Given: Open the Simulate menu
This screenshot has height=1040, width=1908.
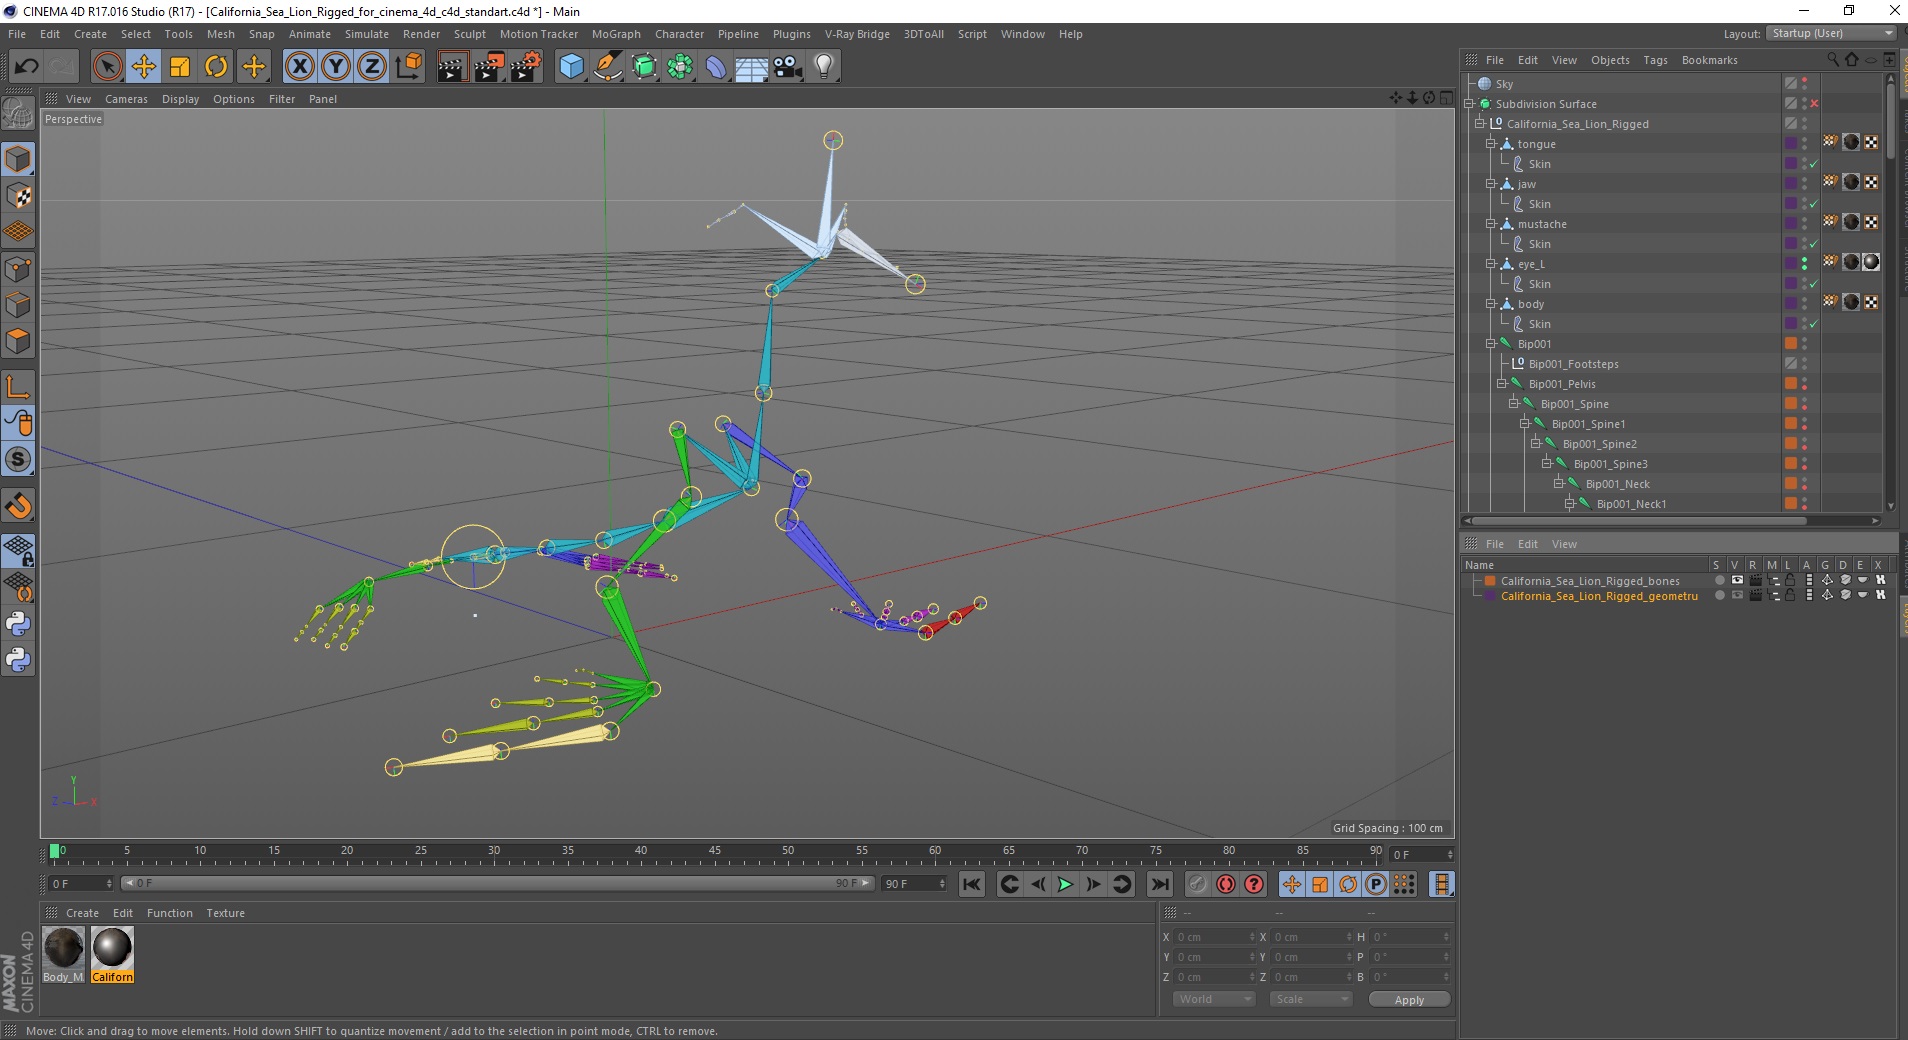Looking at the screenshot, I should [x=367, y=34].
